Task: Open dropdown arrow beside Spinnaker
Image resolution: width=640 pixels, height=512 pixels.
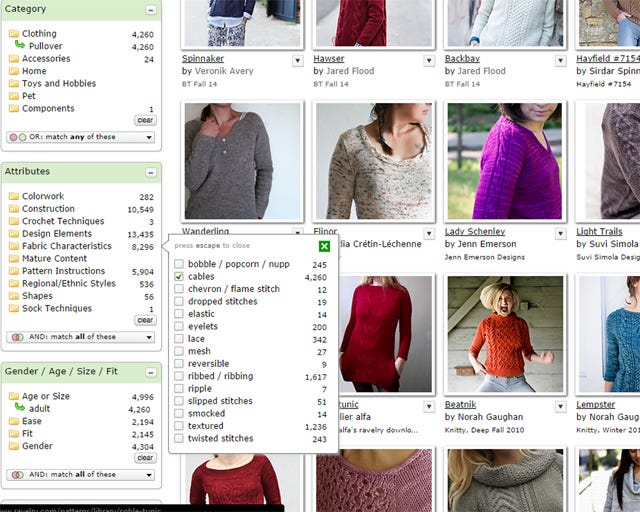Action: 298,61
